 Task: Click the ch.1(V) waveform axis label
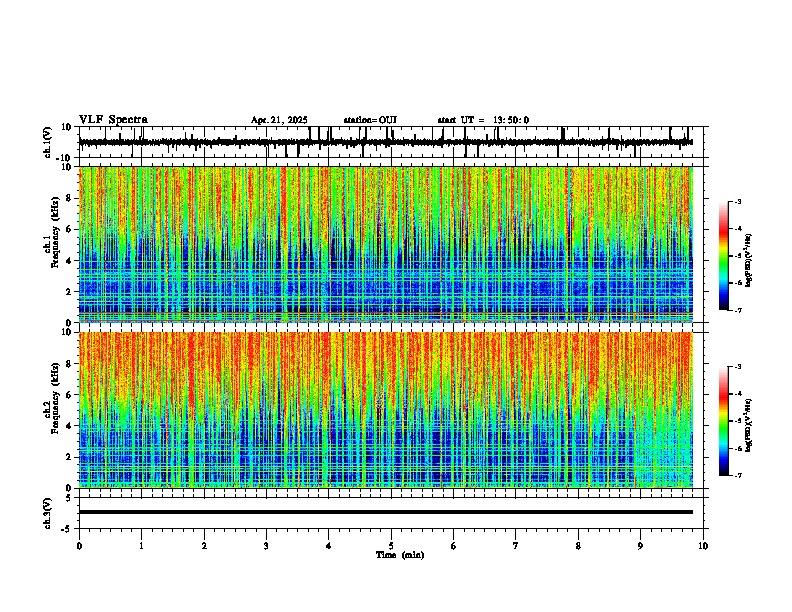(x=48, y=142)
